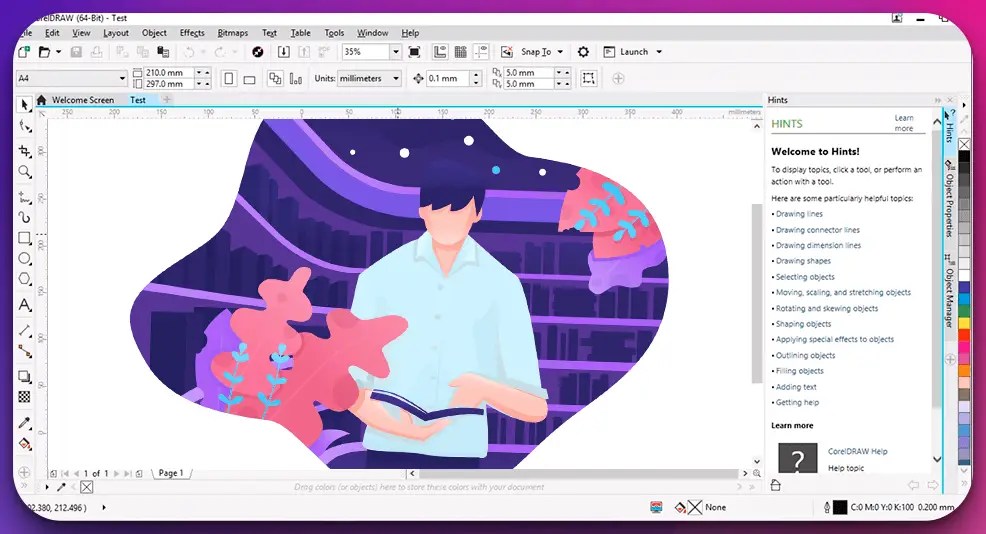
Task: Toggle Treat as Filled button
Action: (589, 78)
